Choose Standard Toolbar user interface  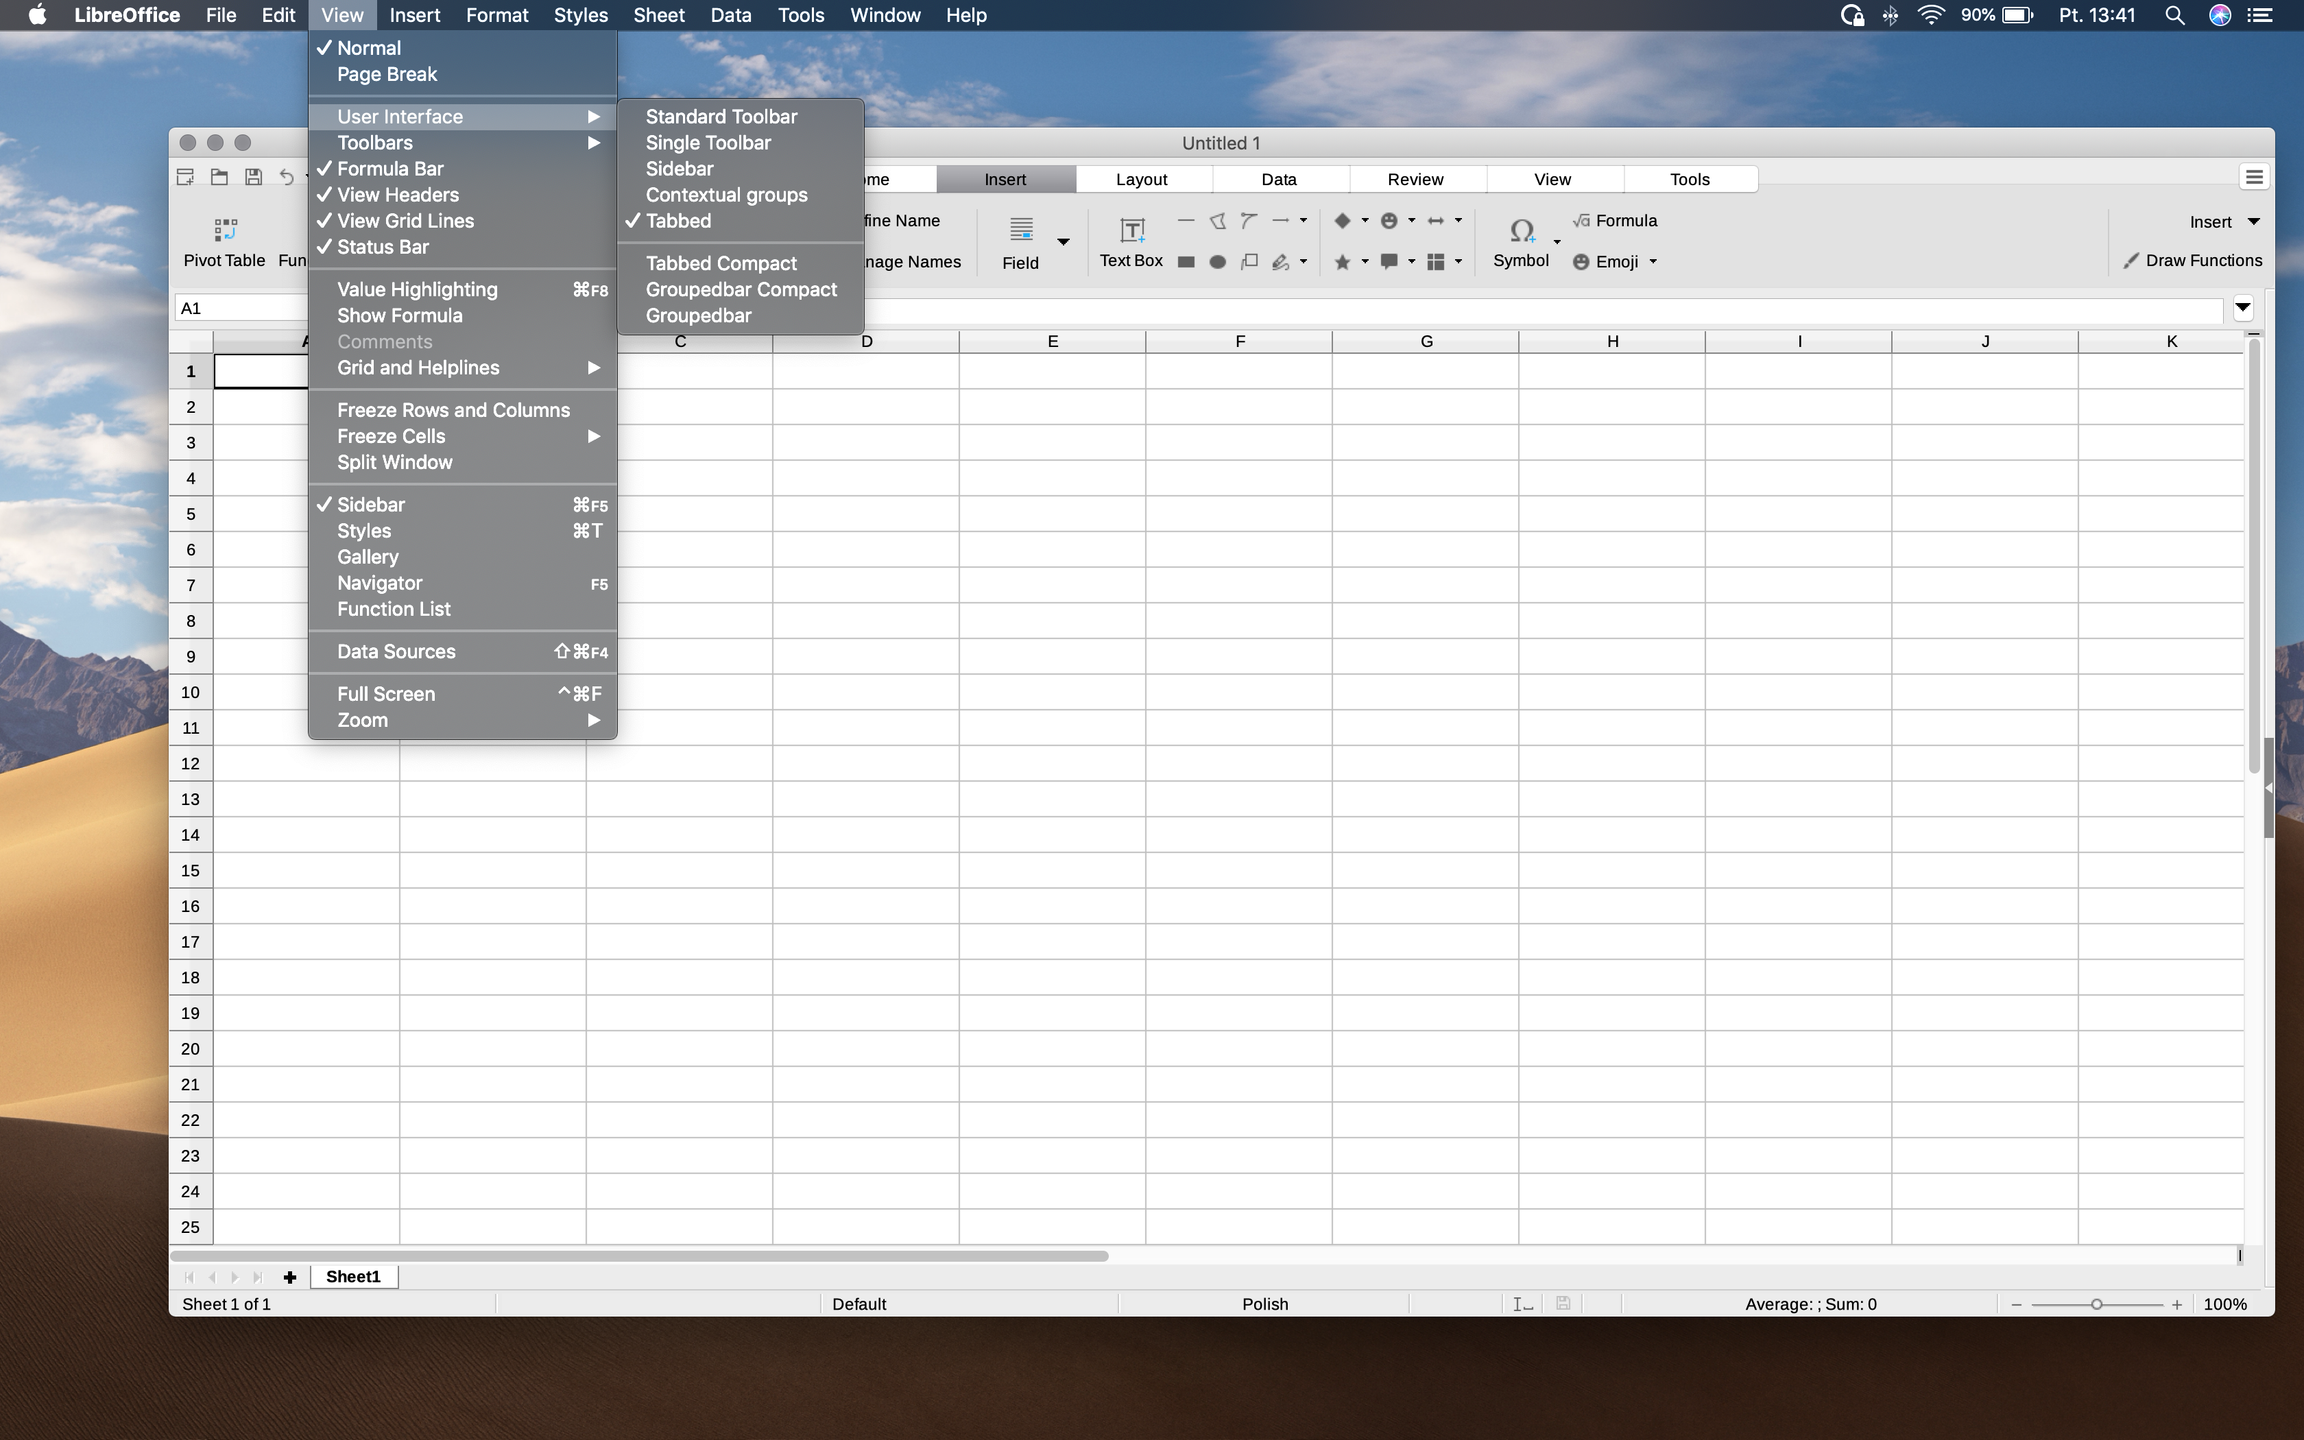(740, 117)
